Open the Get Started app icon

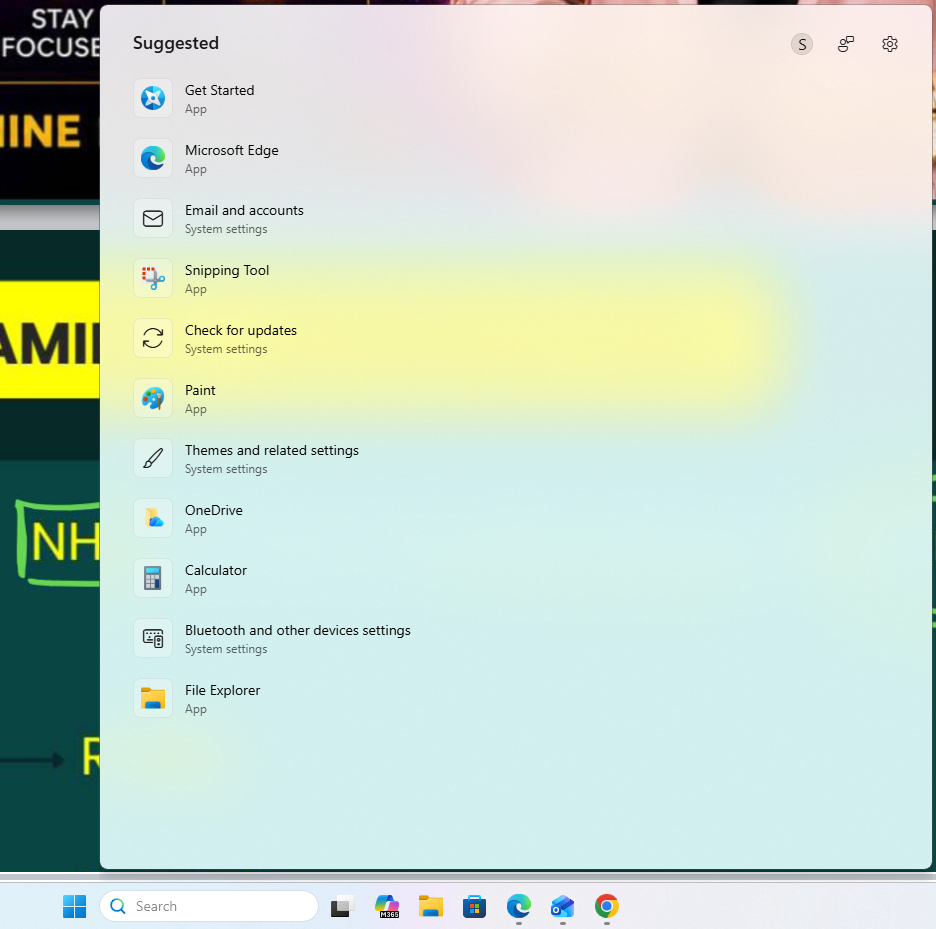click(153, 98)
